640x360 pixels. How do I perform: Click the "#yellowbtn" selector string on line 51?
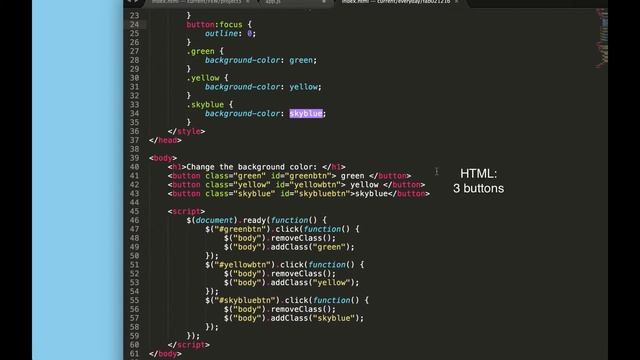pyautogui.click(x=242, y=265)
